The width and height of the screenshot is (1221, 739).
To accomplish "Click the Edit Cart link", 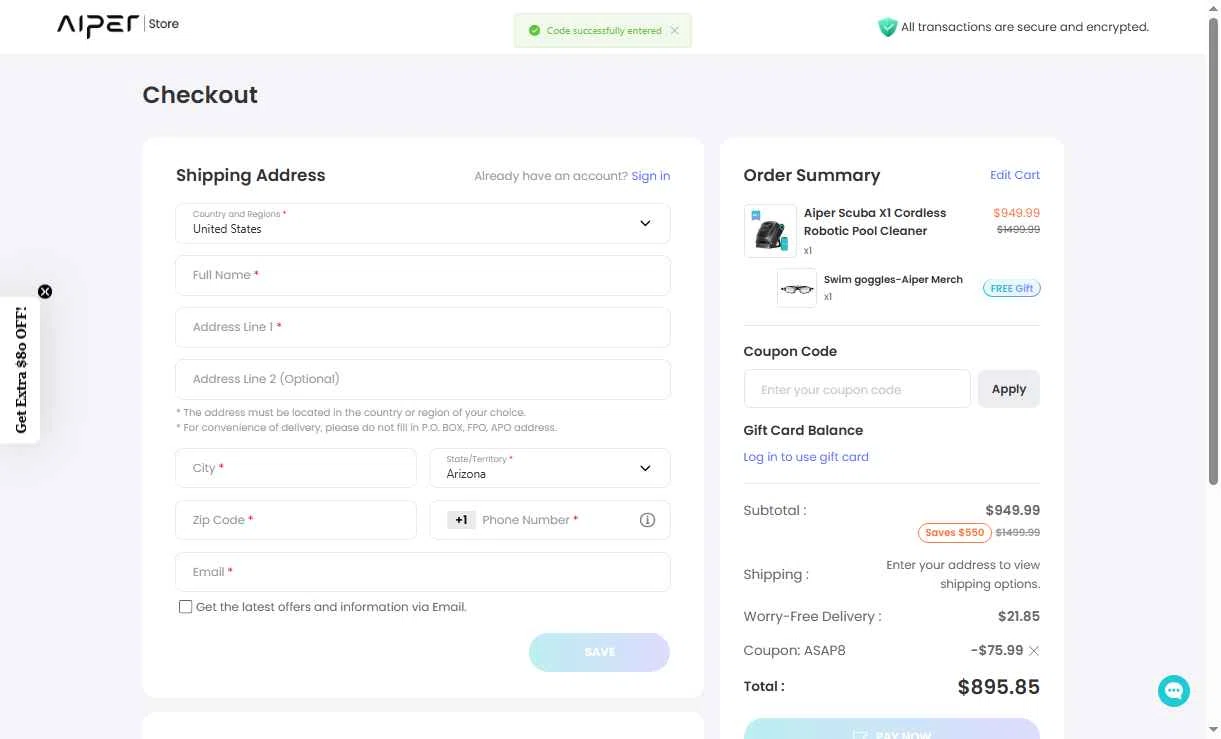I will (1015, 175).
